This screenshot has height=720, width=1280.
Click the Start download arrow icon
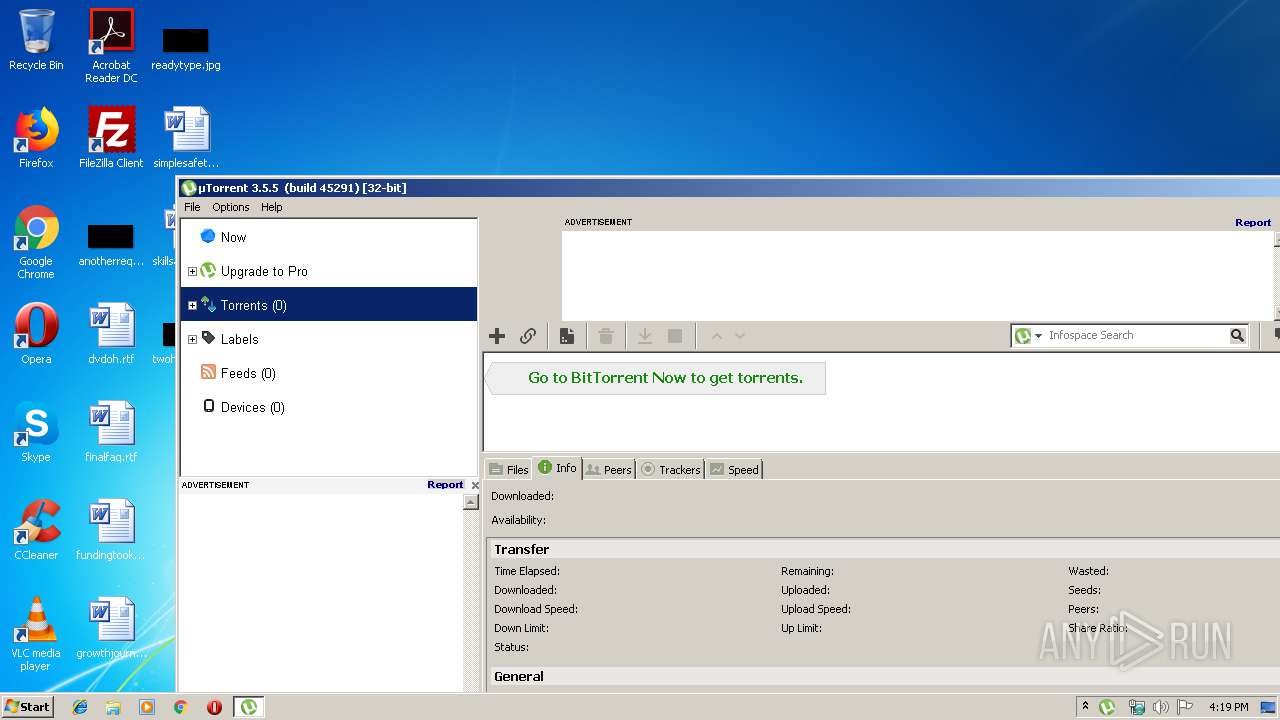(x=645, y=336)
